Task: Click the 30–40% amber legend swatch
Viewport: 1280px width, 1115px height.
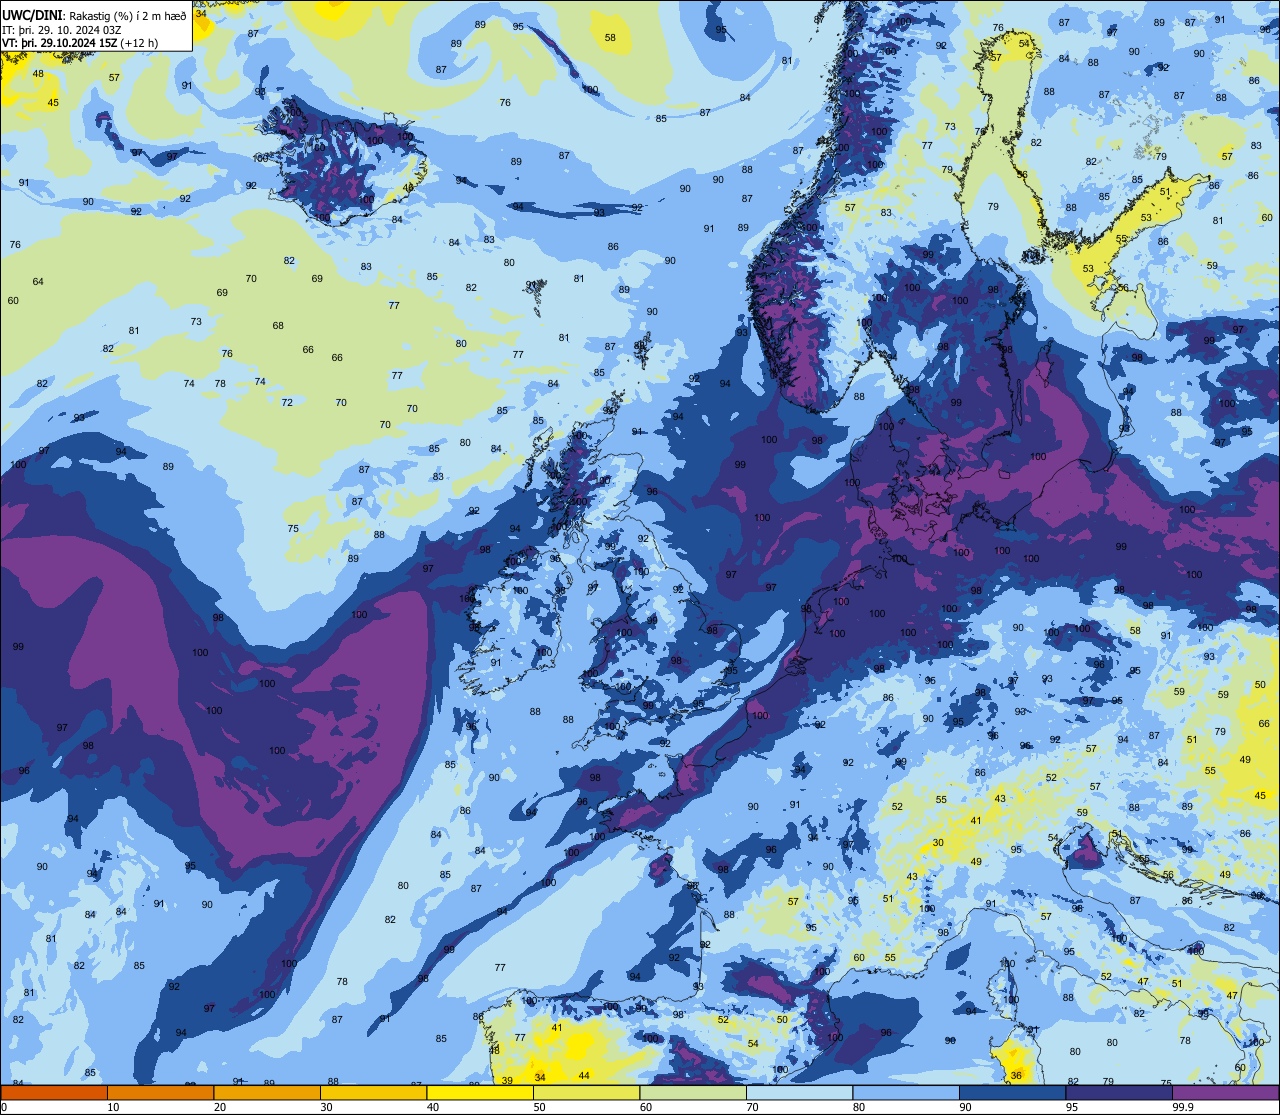Action: coord(373,1092)
